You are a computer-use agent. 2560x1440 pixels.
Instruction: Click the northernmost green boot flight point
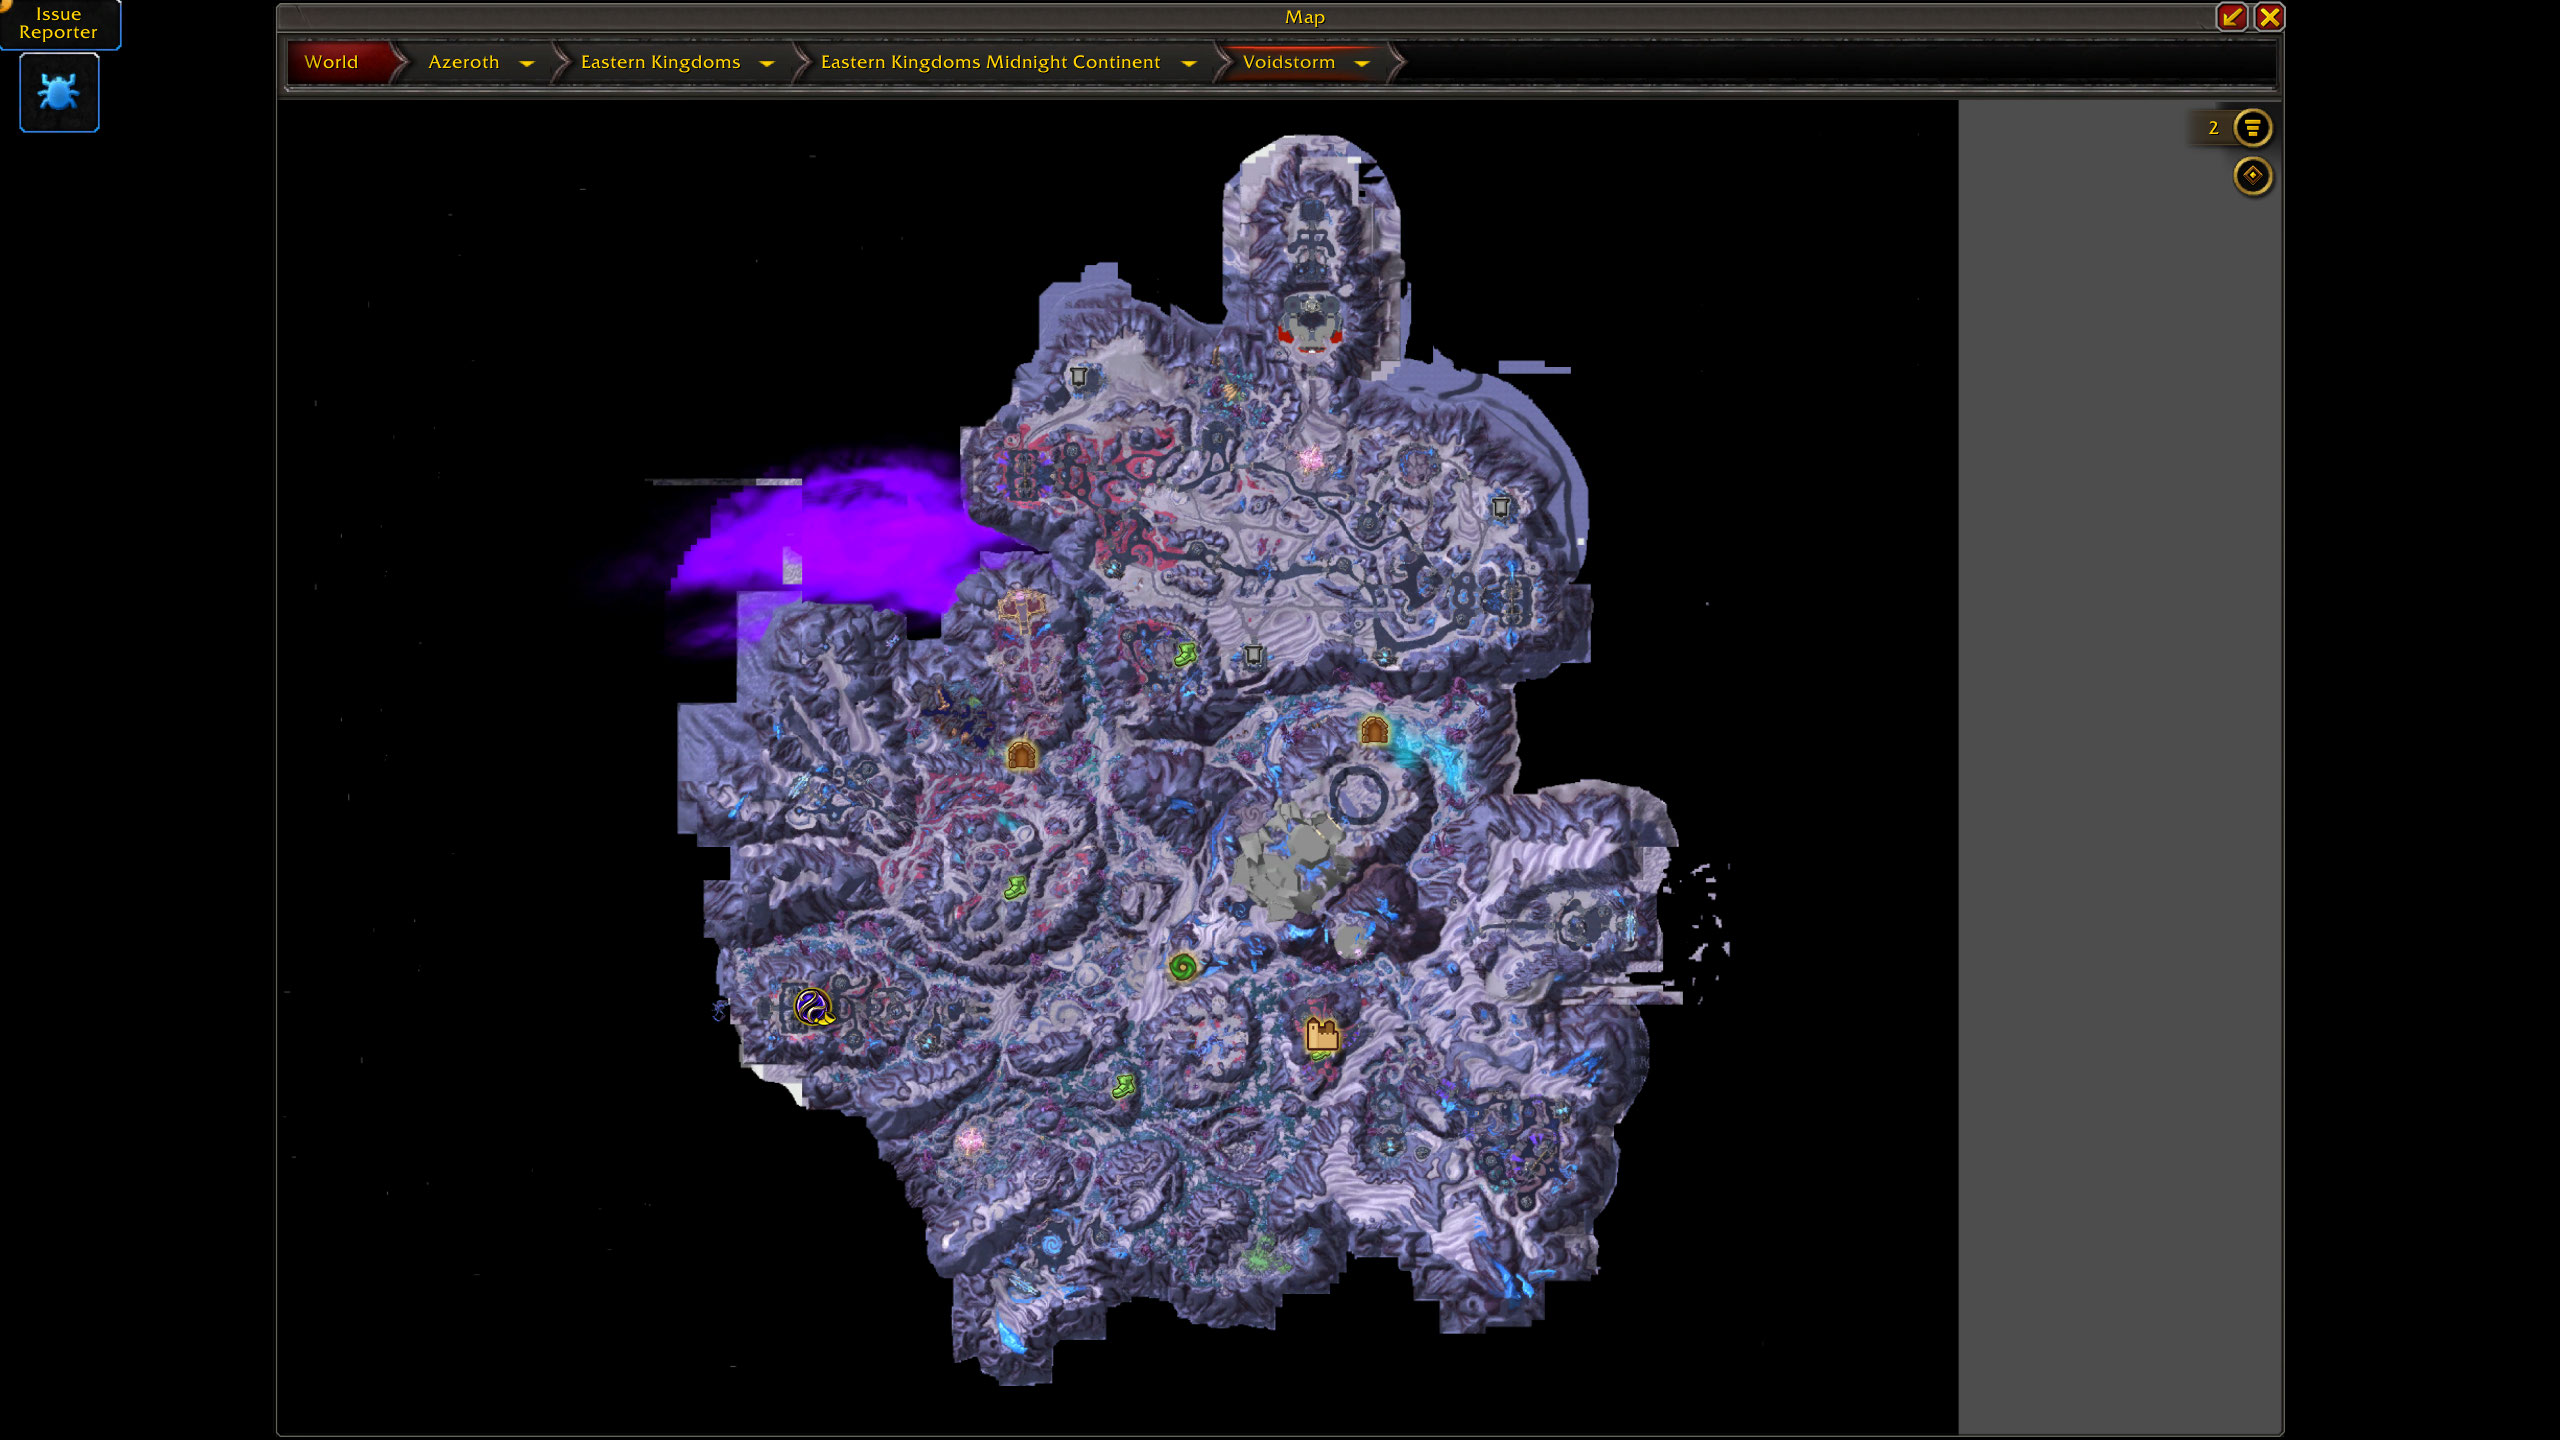pyautogui.click(x=1185, y=655)
